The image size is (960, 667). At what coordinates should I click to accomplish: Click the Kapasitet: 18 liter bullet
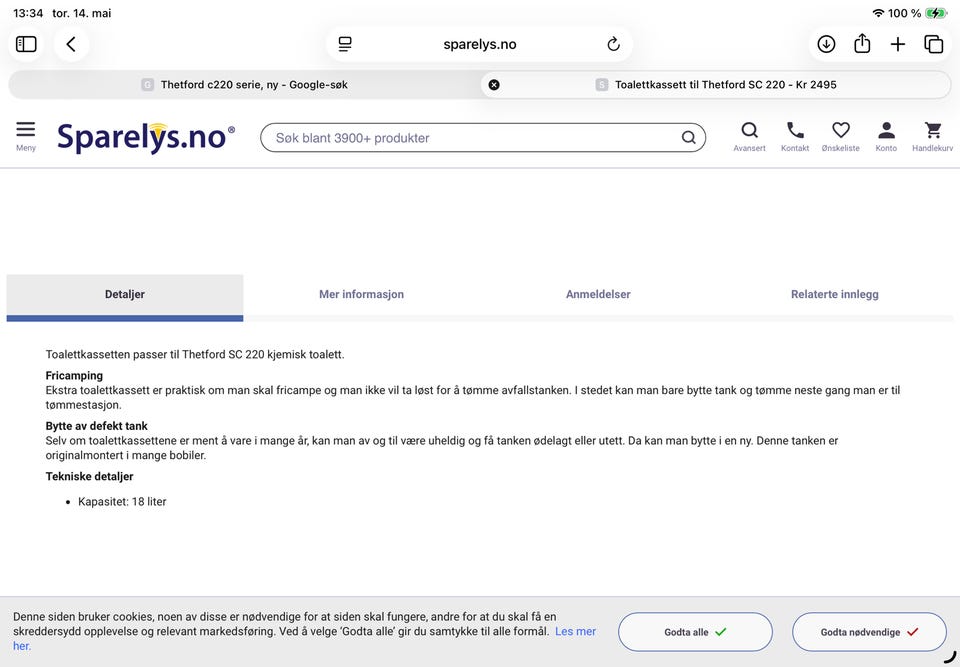click(122, 502)
